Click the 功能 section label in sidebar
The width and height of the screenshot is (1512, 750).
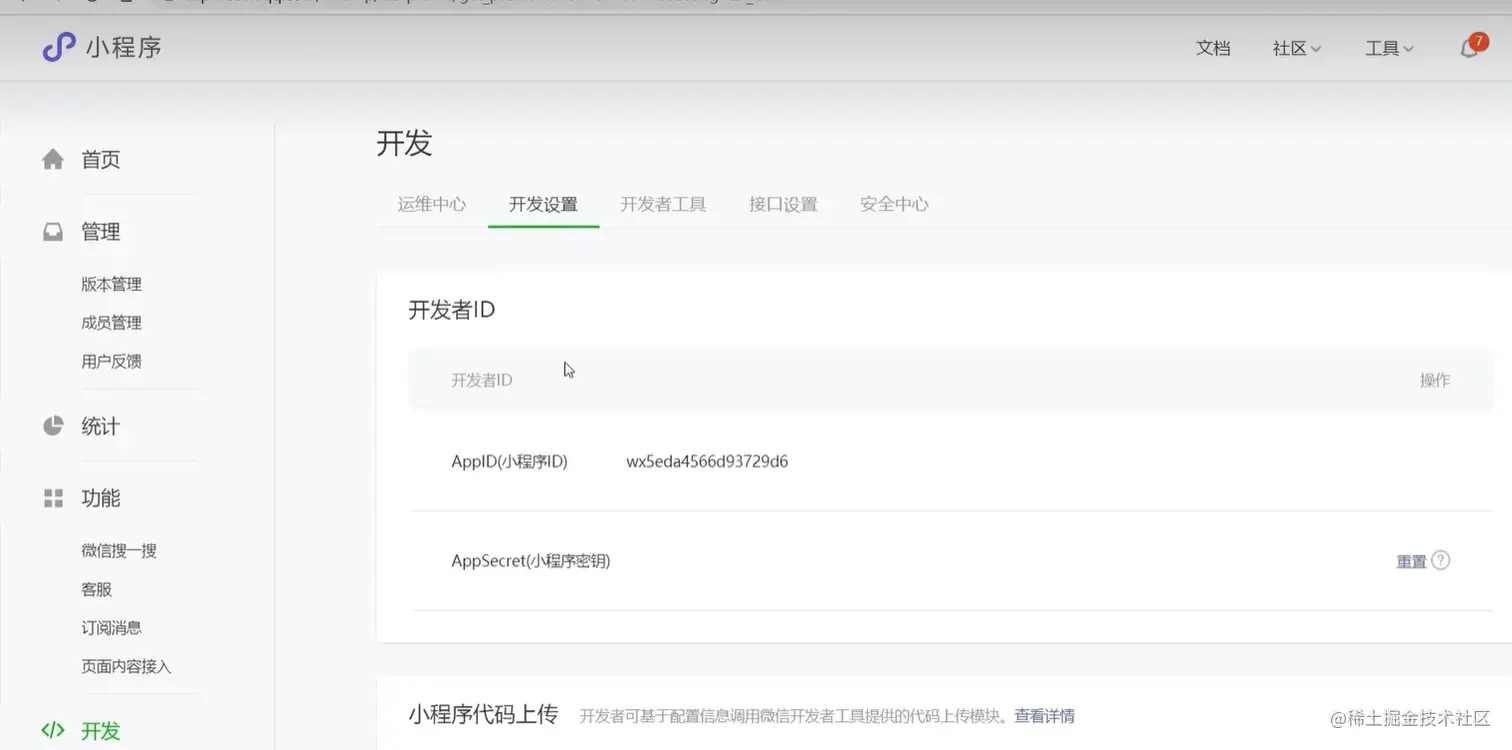pyautogui.click(x=101, y=498)
